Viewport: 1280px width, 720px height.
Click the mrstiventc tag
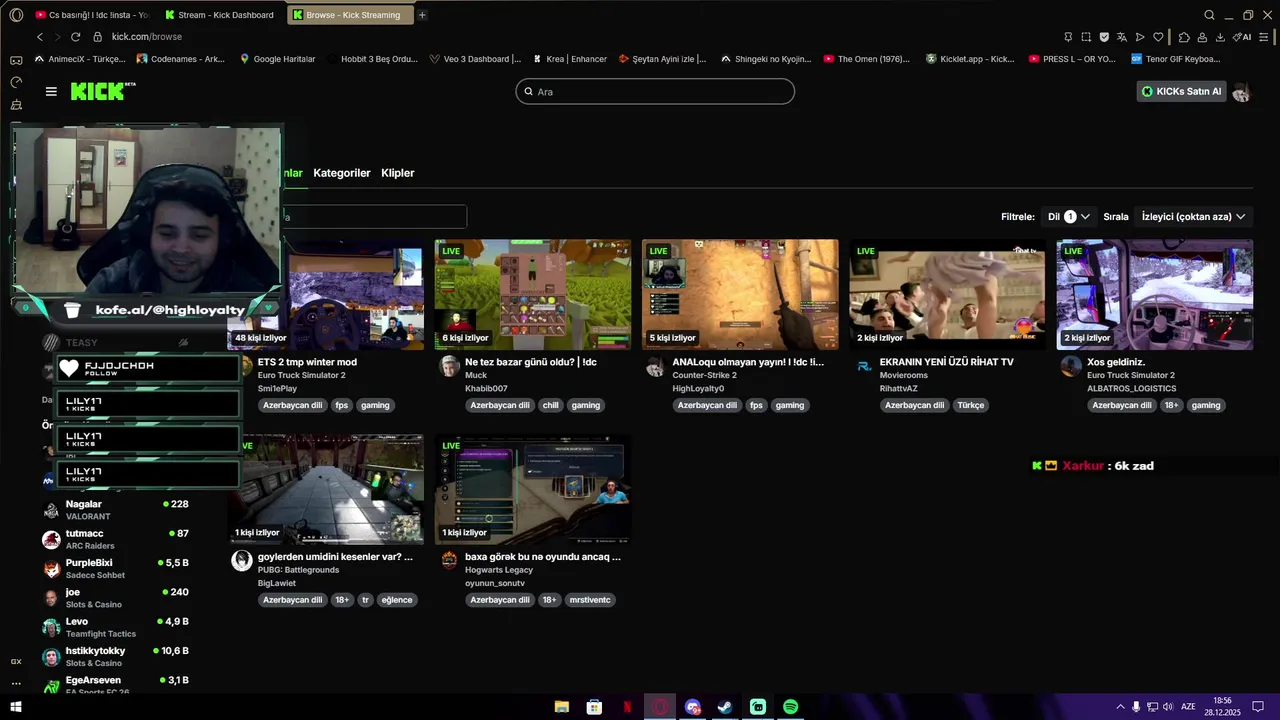590,600
